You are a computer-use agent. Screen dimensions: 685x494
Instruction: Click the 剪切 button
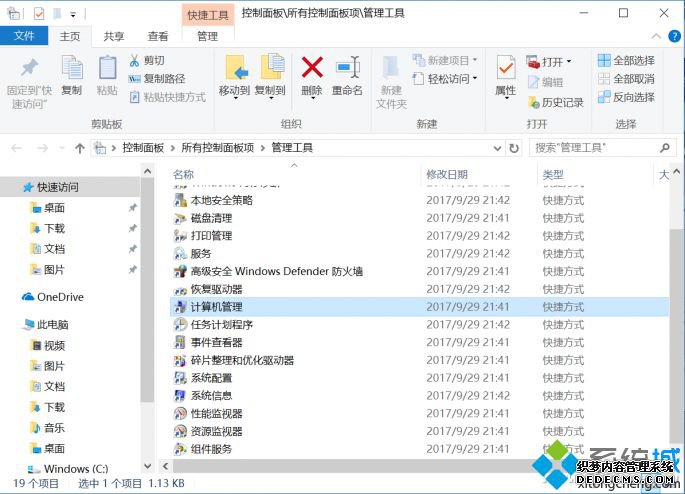click(147, 60)
